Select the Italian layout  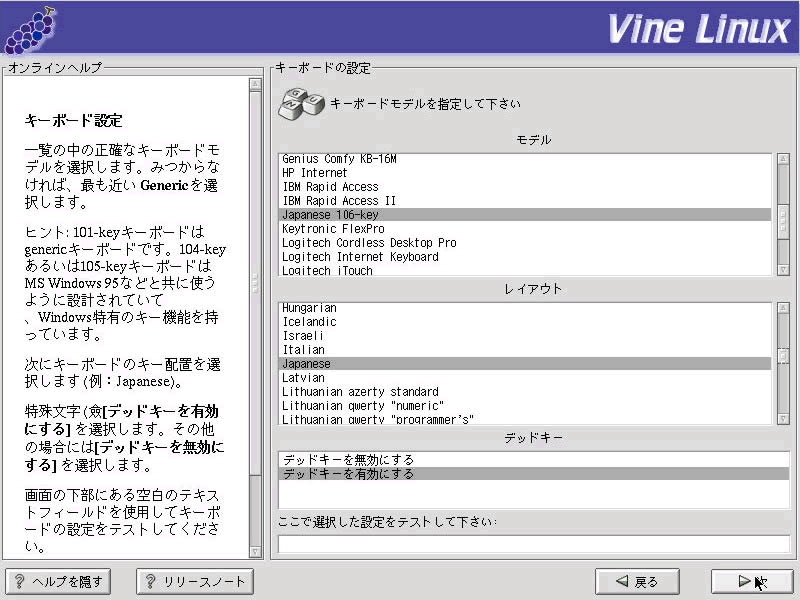[x=524, y=350]
